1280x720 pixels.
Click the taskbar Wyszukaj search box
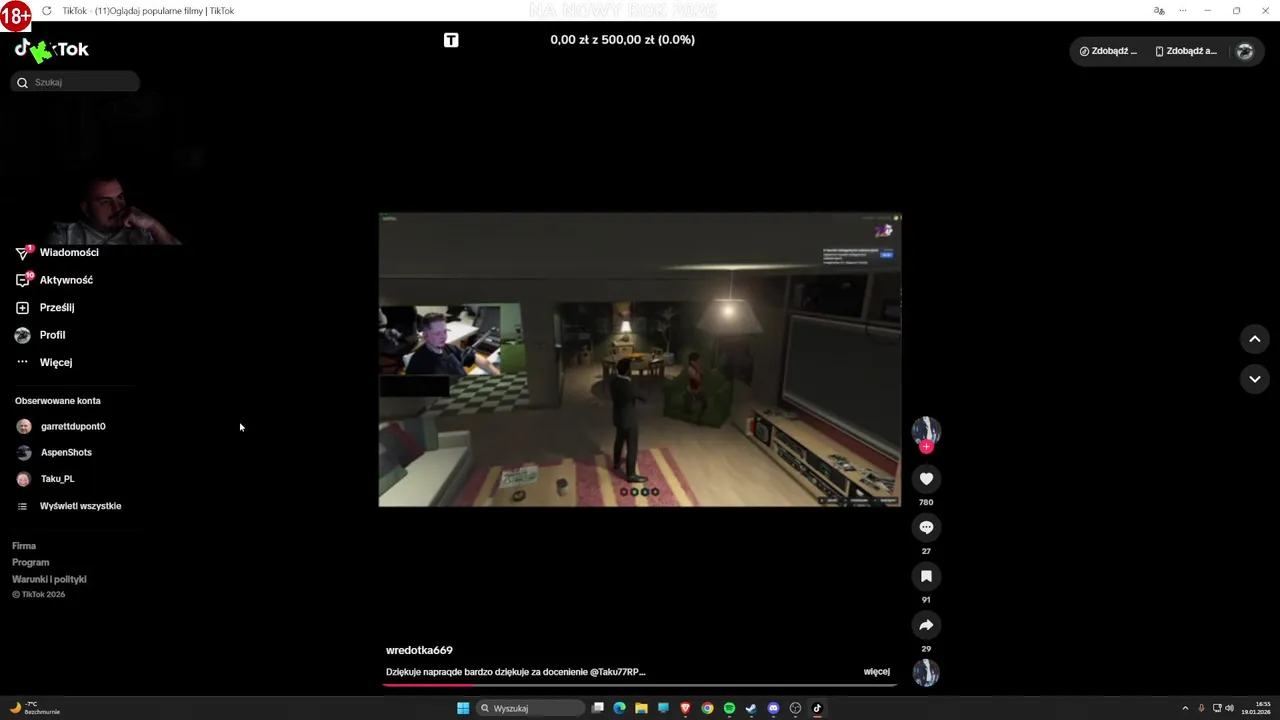(530, 708)
